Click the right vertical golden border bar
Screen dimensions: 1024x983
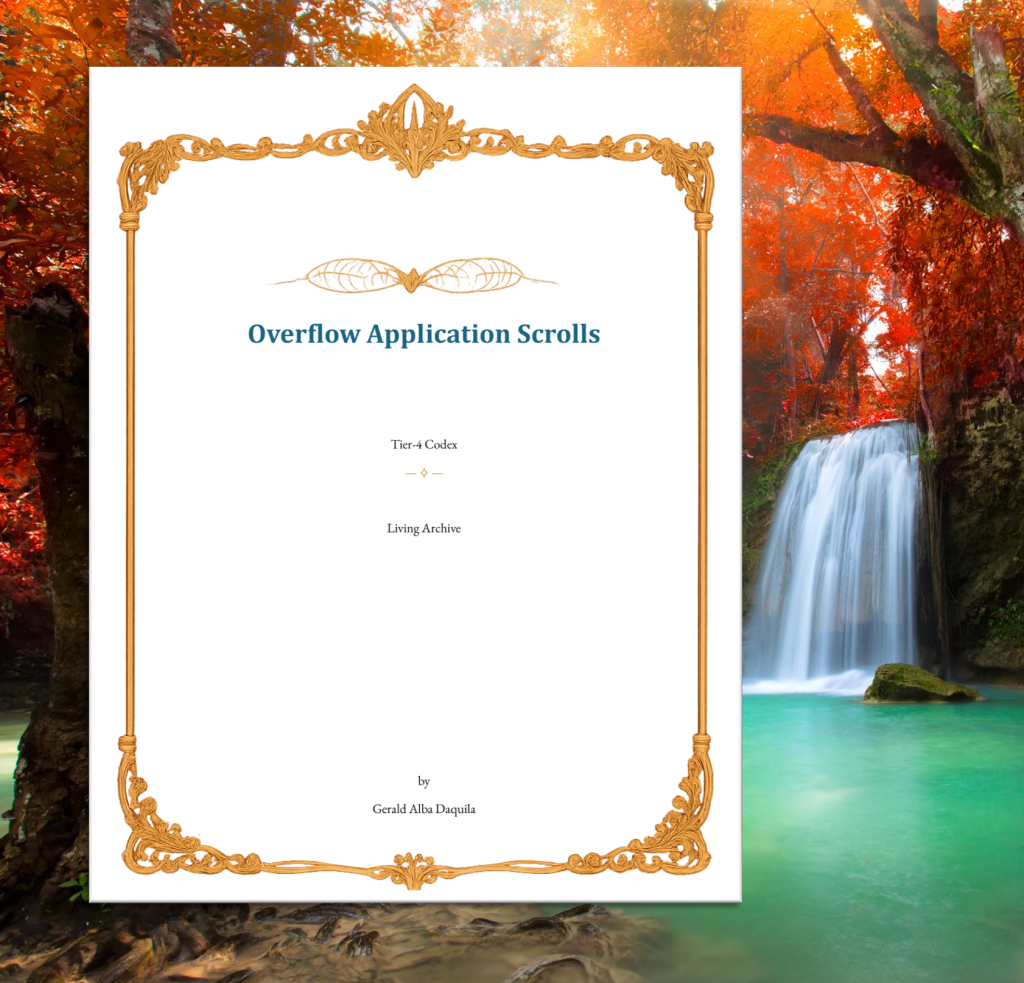tap(702, 480)
